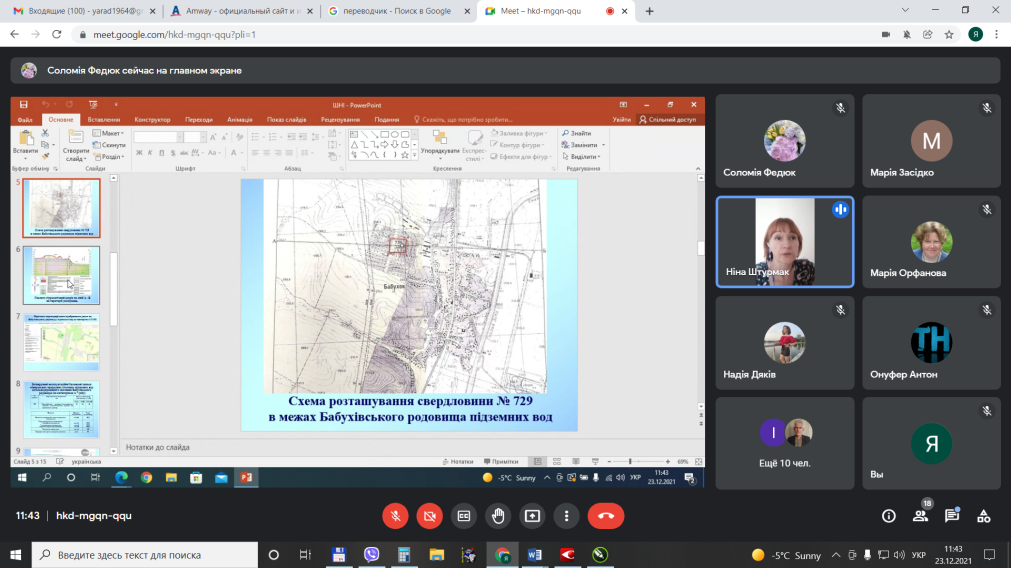
Task: Bookmark this page with star icon
Action: pos(950,34)
